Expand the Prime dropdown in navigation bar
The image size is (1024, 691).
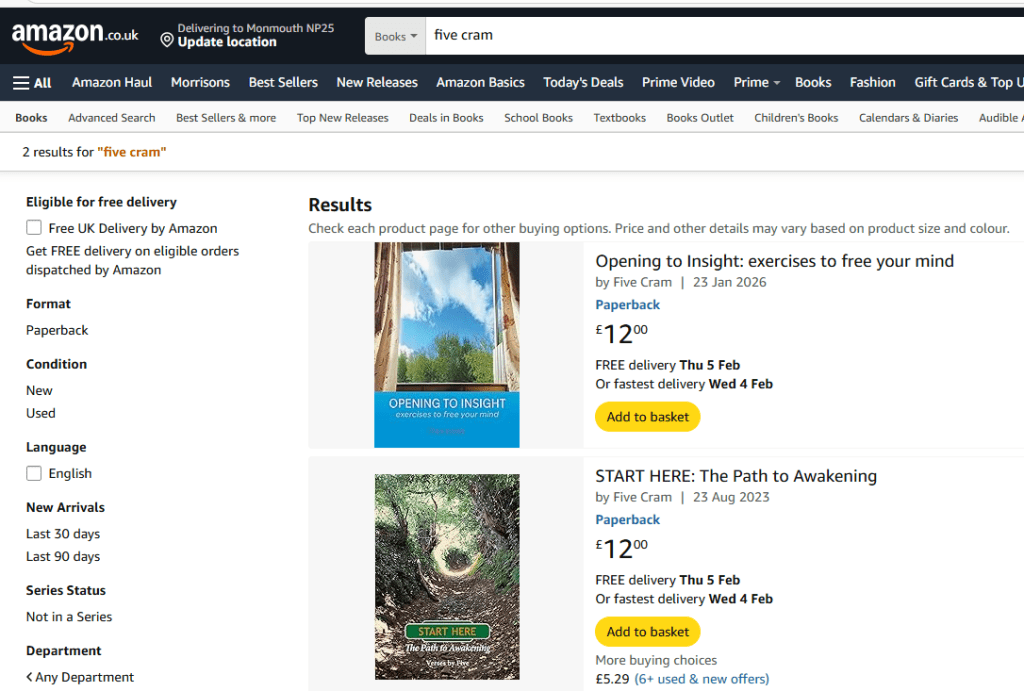pos(756,83)
